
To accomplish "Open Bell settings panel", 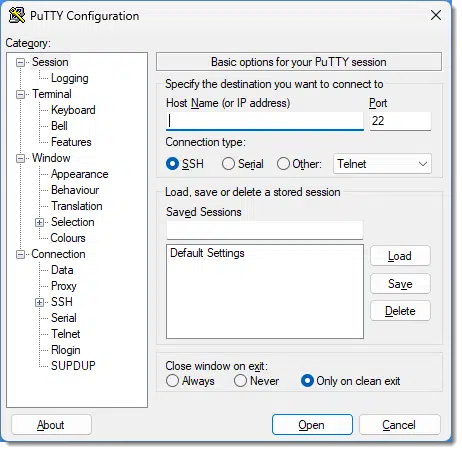I will [x=59, y=126].
